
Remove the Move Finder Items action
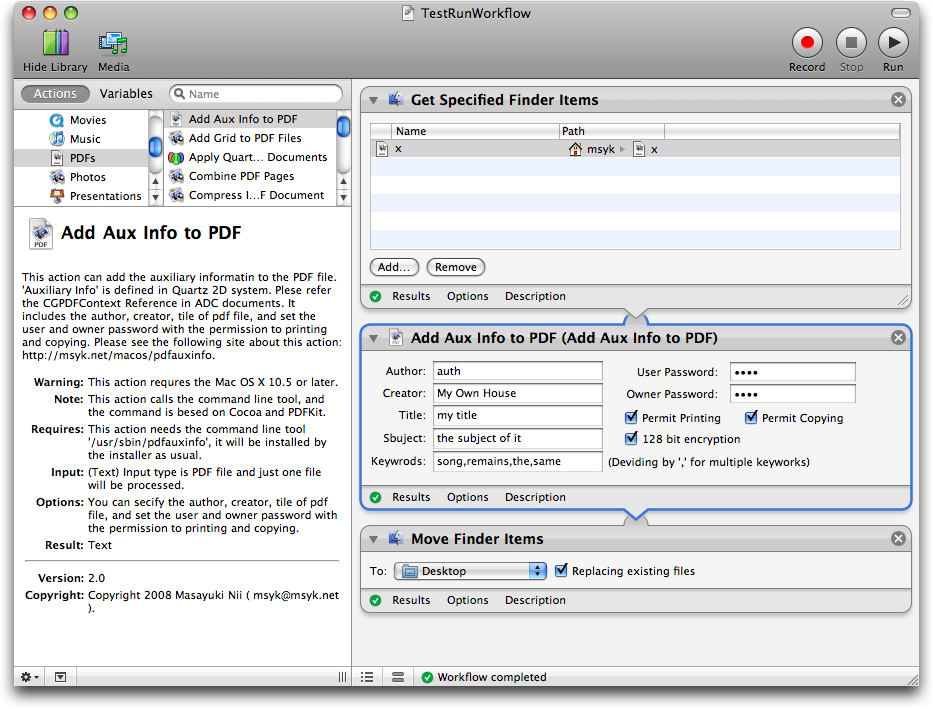(897, 539)
